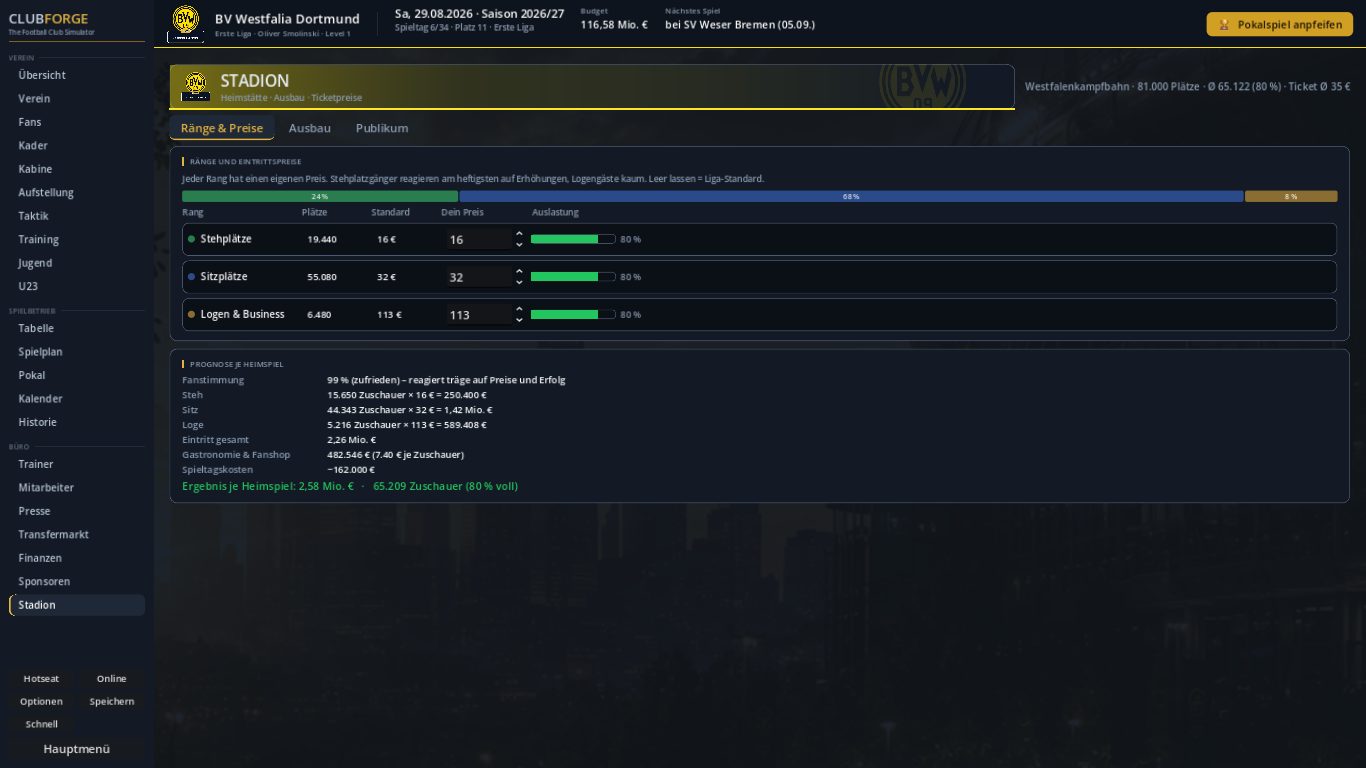Return to the Hauptmenü
Screen dimensions: 1366x768
point(77,749)
